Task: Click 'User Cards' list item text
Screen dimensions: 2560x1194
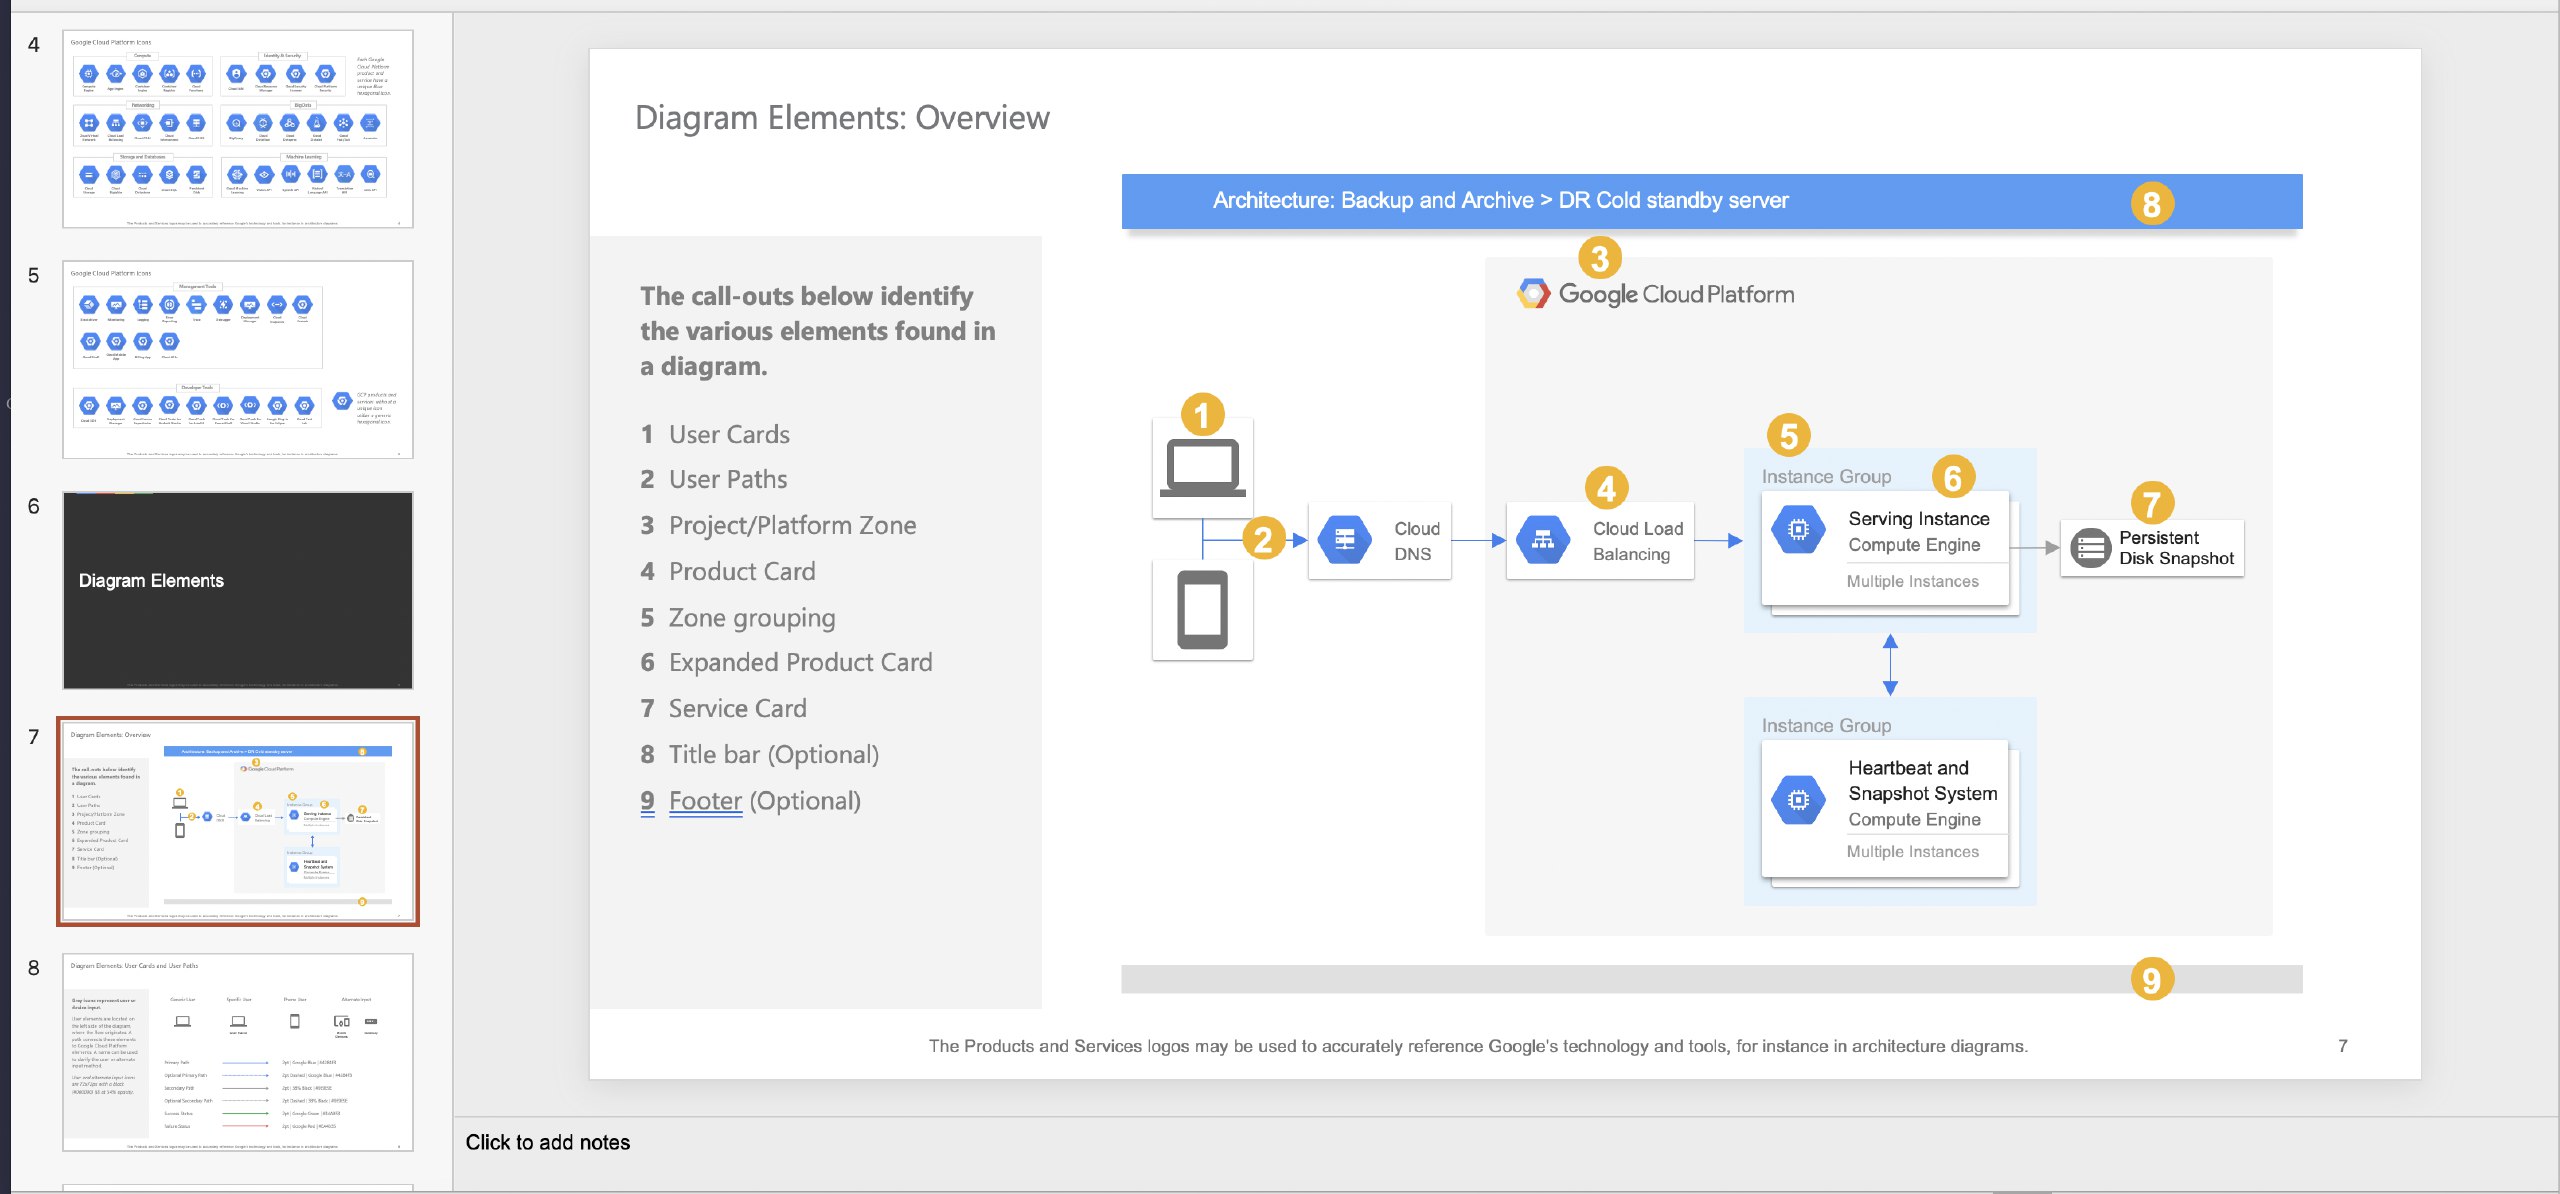Action: click(x=729, y=435)
